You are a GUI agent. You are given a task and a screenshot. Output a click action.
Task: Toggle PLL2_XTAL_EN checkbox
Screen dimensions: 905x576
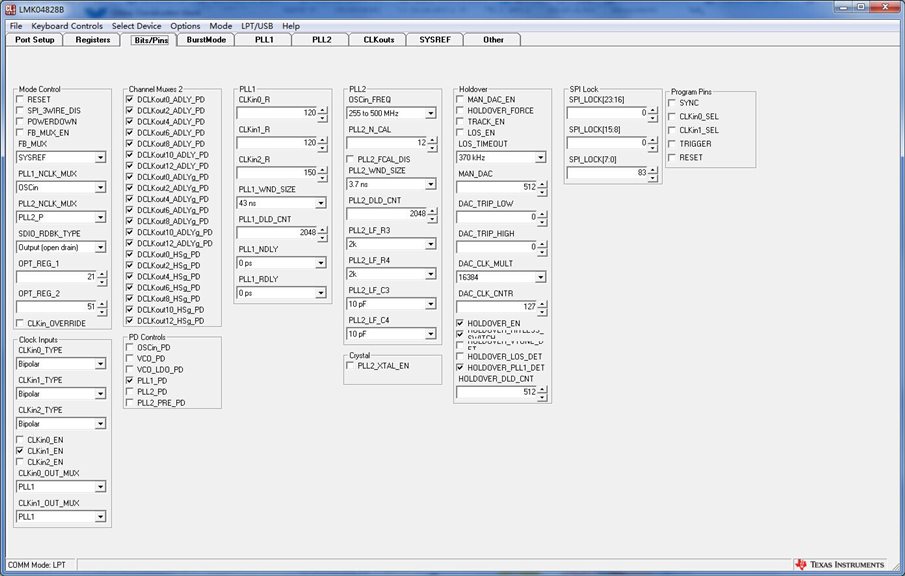[350, 365]
